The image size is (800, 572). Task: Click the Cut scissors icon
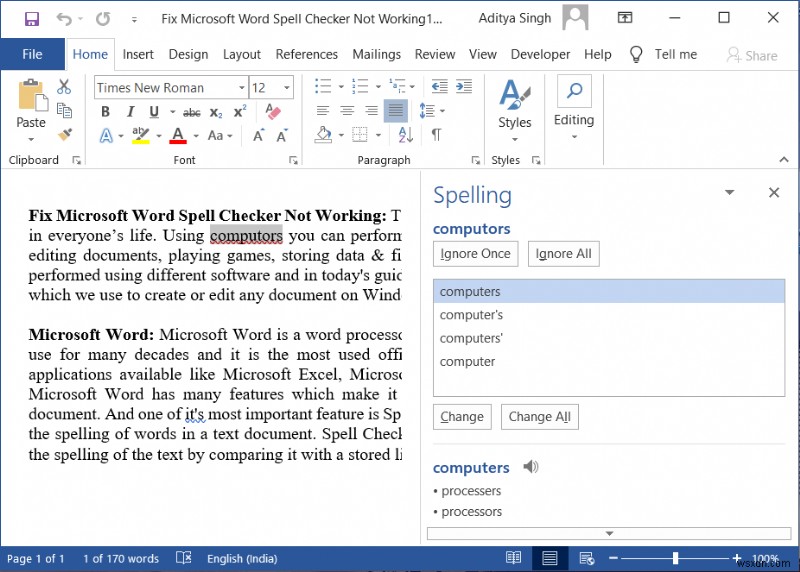coord(64,87)
